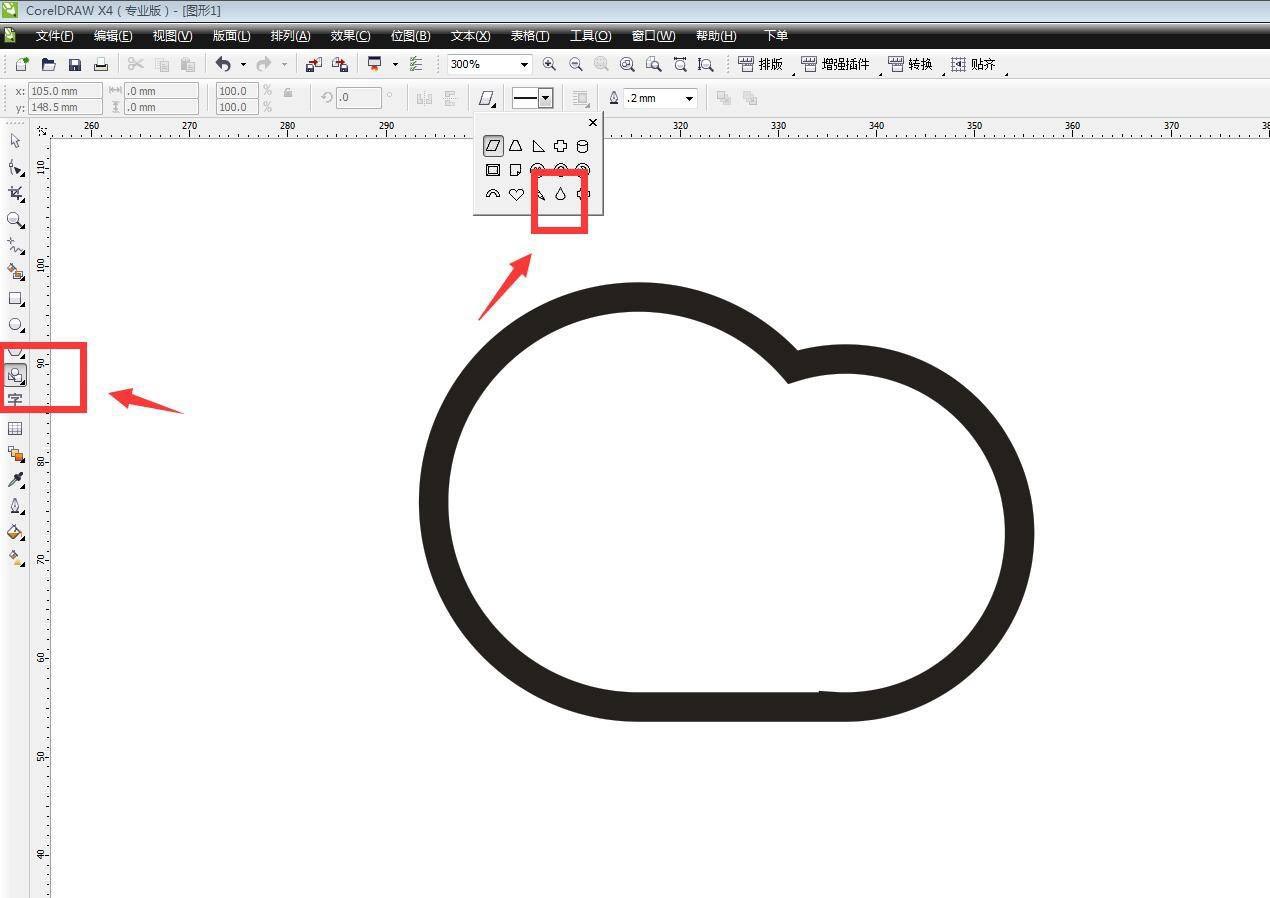Click the Zoom In magnifier icon
The width and height of the screenshot is (1270, 898).
click(549, 64)
